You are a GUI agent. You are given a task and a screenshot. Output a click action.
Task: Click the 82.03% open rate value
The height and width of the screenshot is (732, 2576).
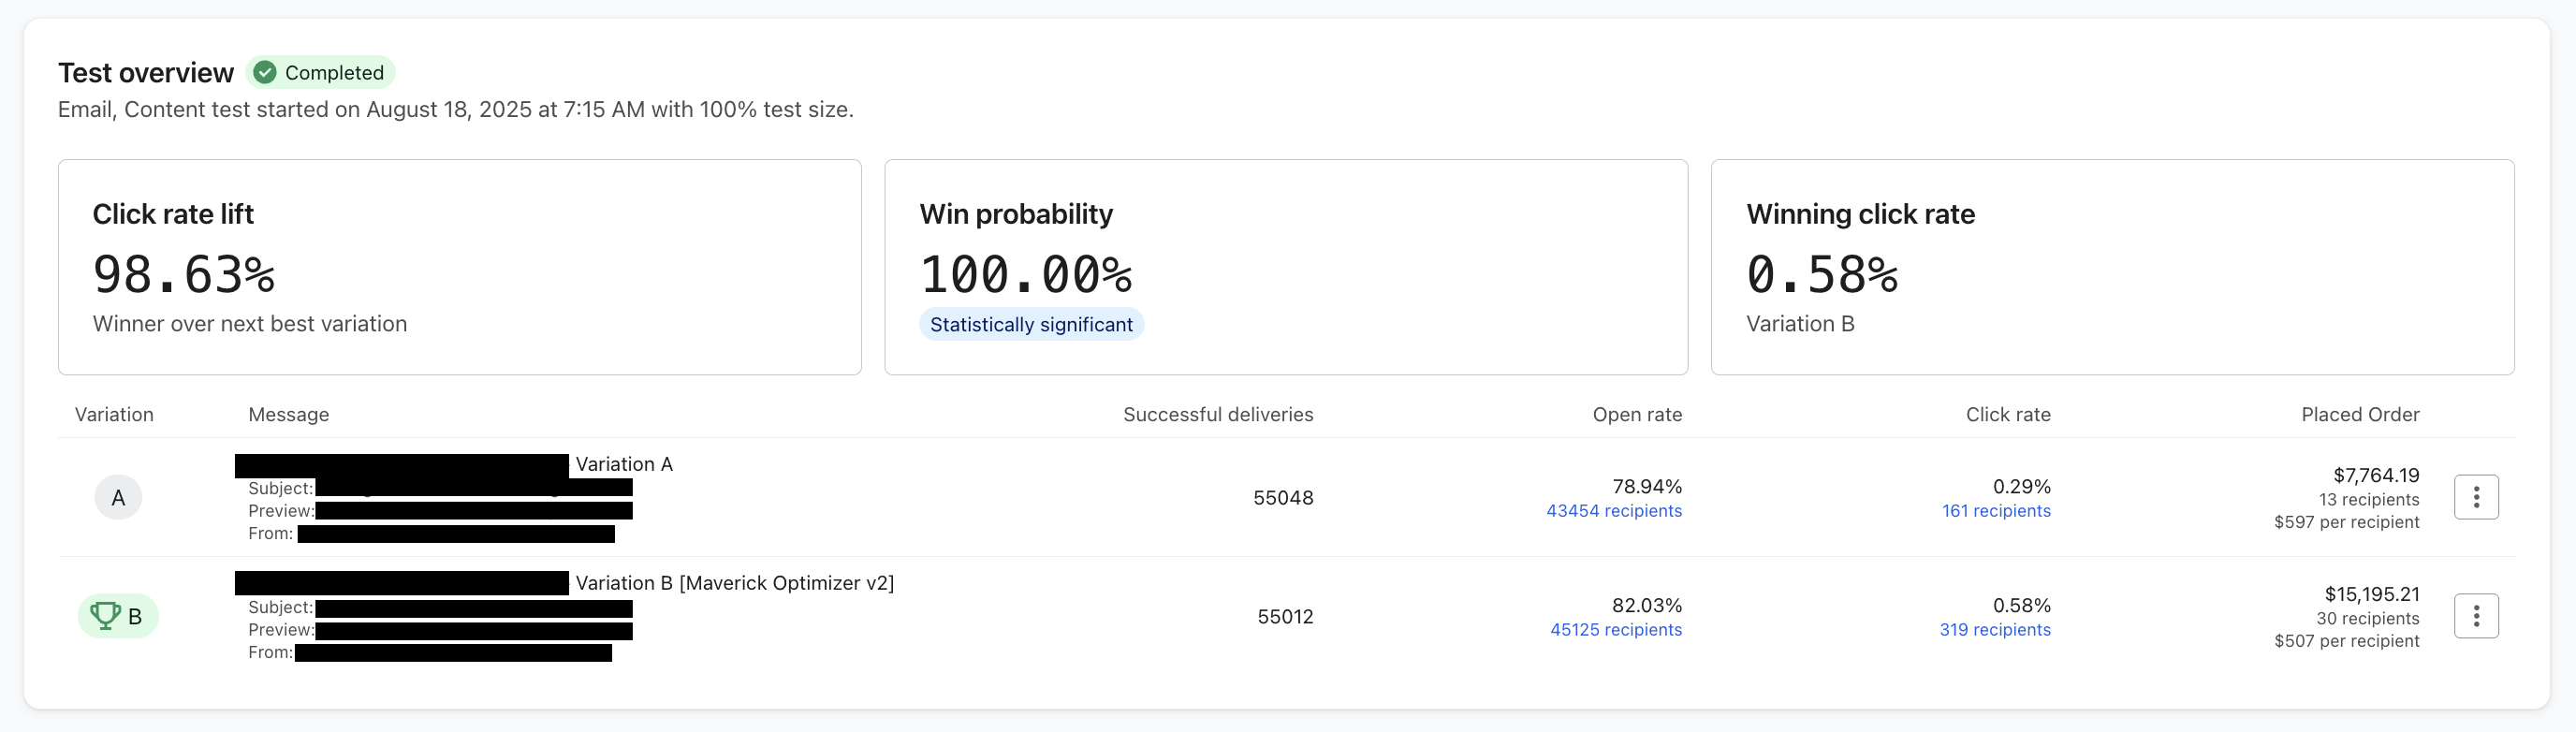pyautogui.click(x=1647, y=605)
